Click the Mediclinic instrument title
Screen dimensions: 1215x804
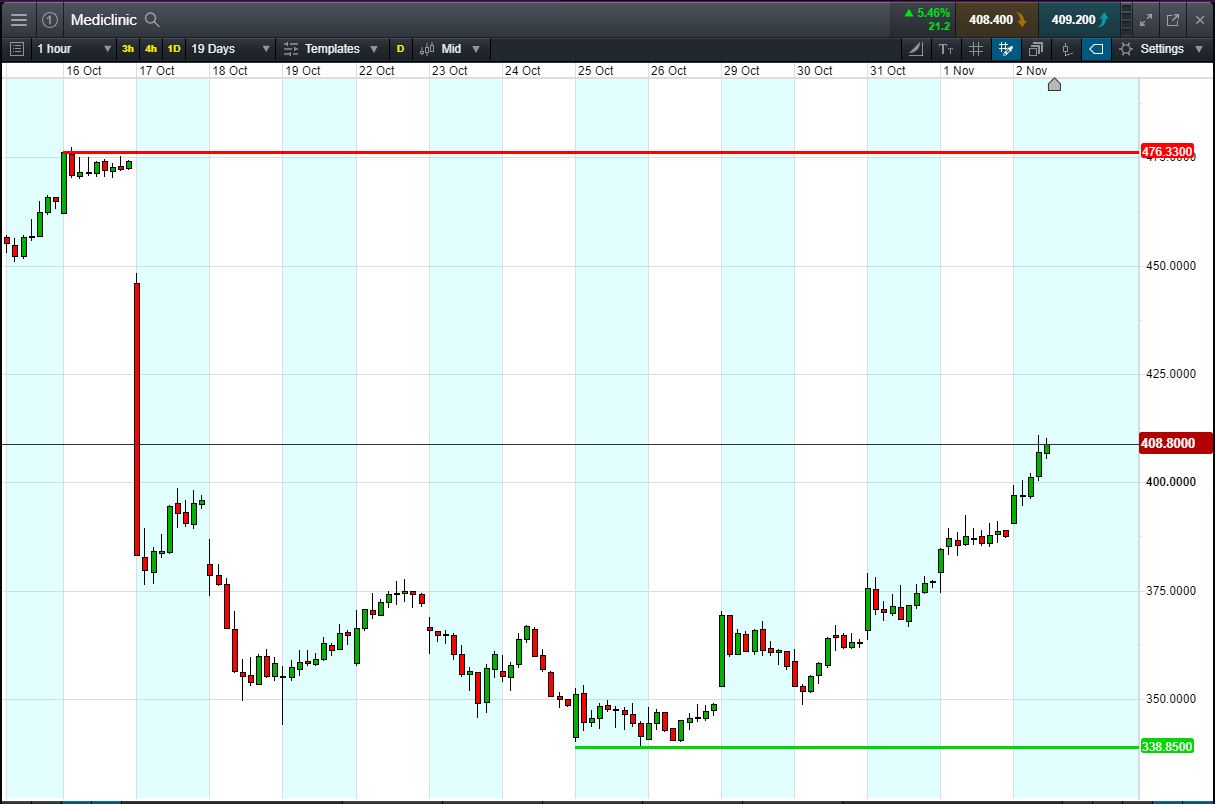pyautogui.click(x=105, y=19)
